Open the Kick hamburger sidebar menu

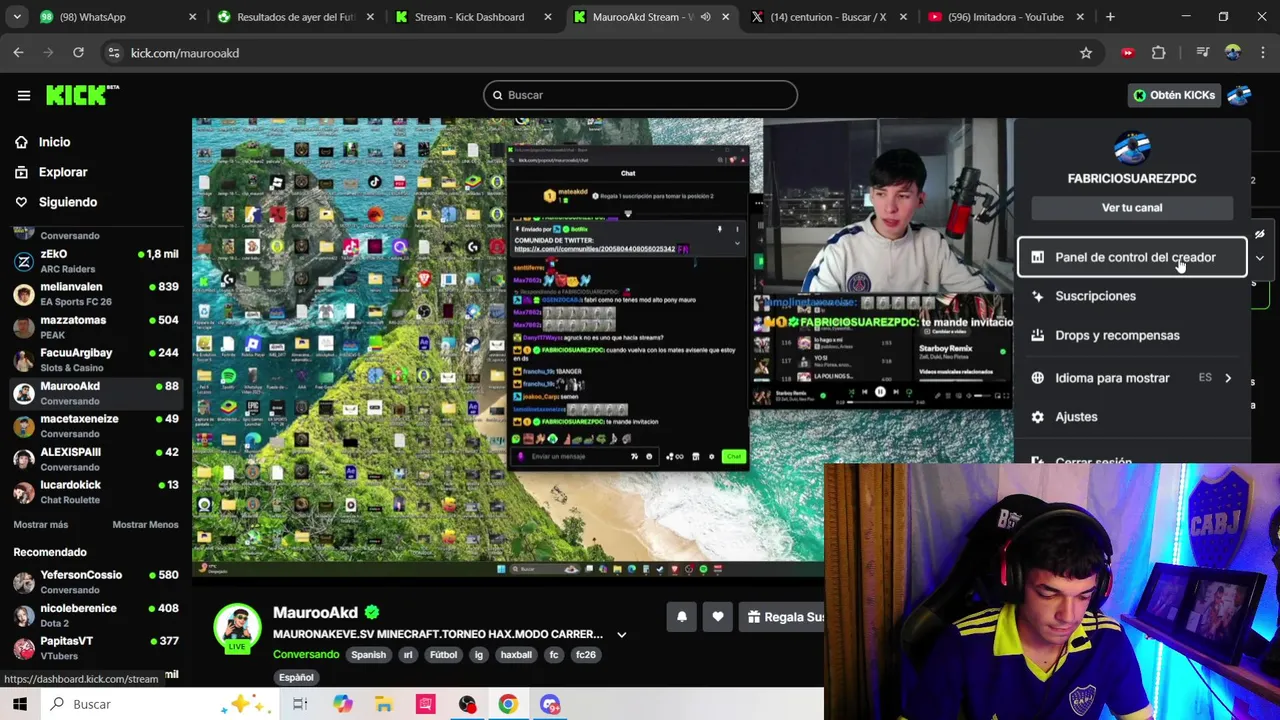[x=24, y=95]
